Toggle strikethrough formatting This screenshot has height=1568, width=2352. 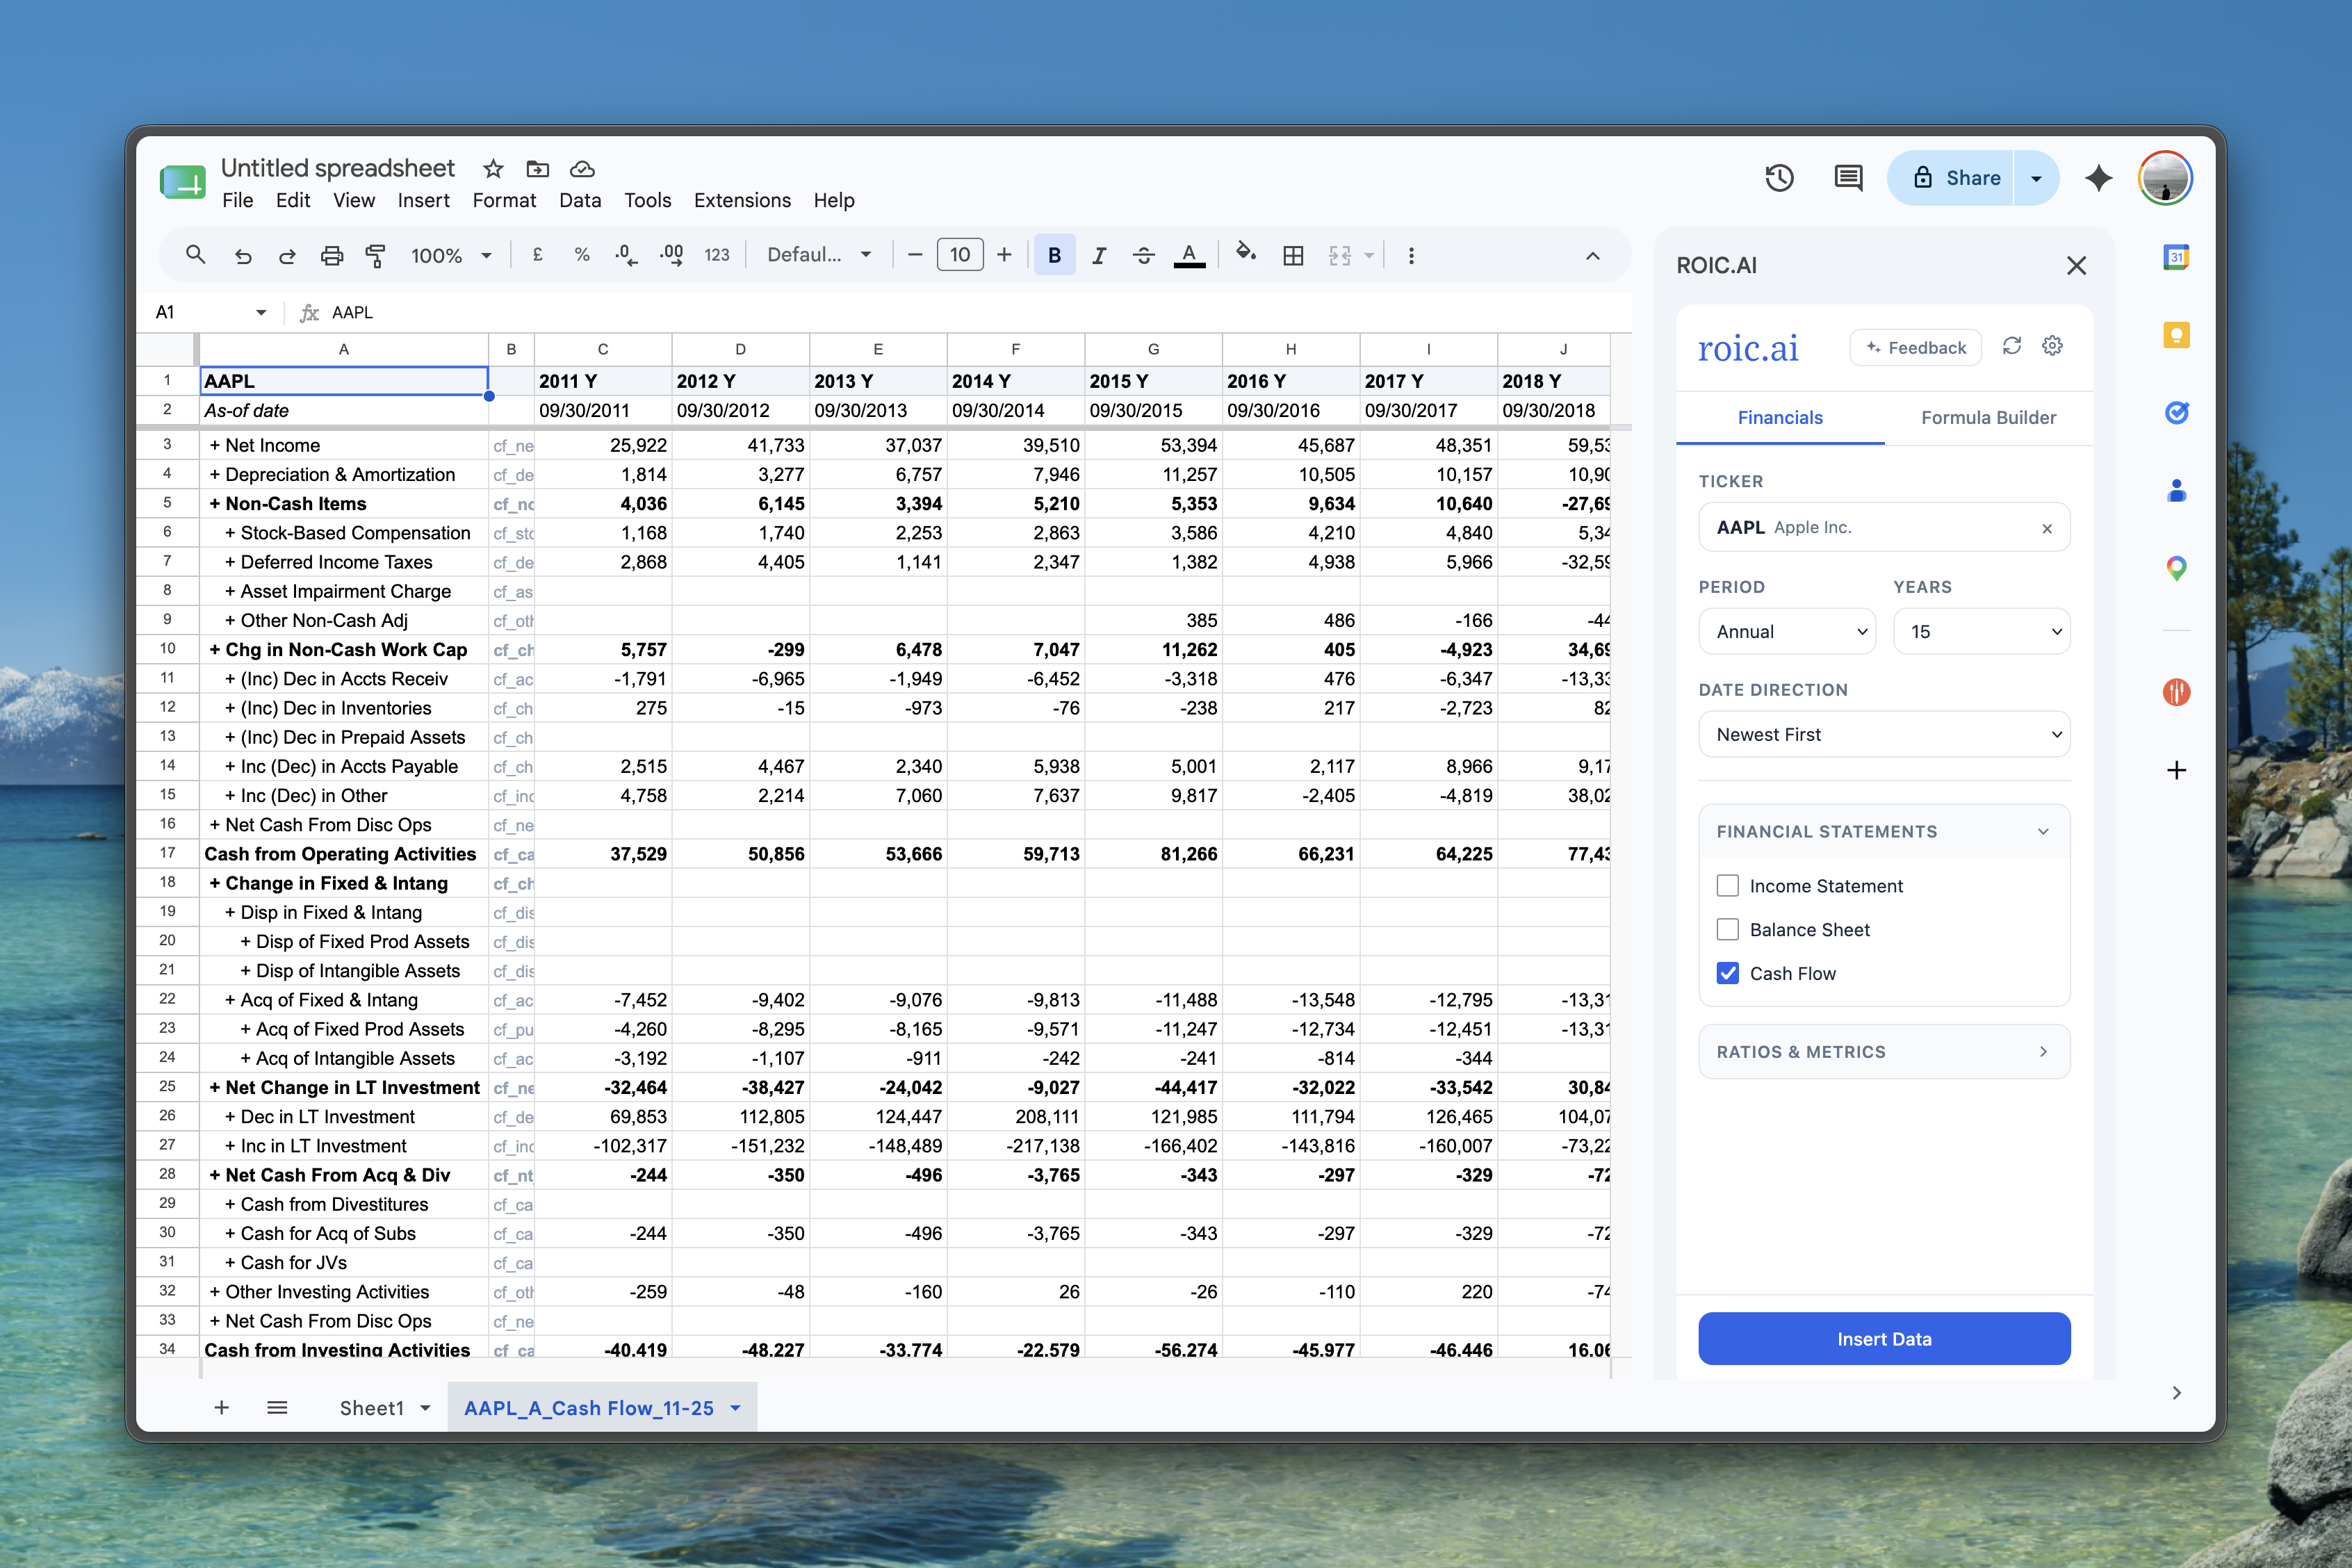(1143, 255)
